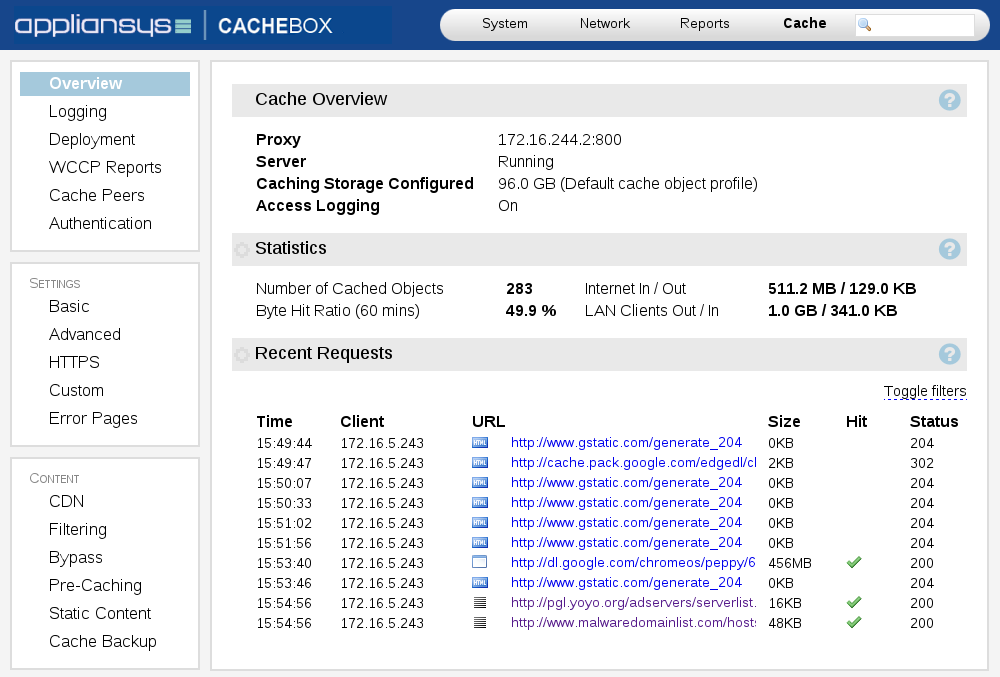Open the cache.pack.google.com URL link
Viewport: 1000px width, 677px height.
(633, 463)
